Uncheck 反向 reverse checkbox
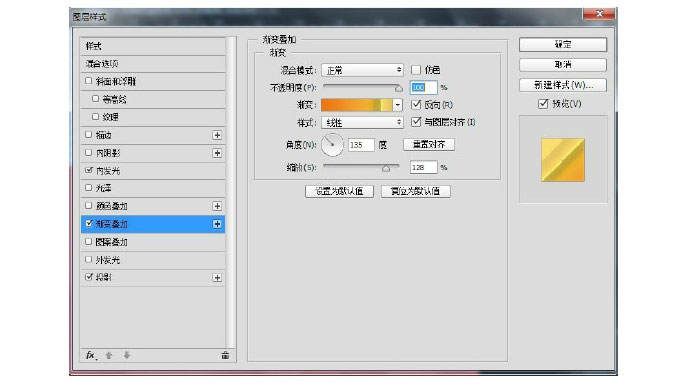Viewport: 690px width, 384px height. point(416,105)
